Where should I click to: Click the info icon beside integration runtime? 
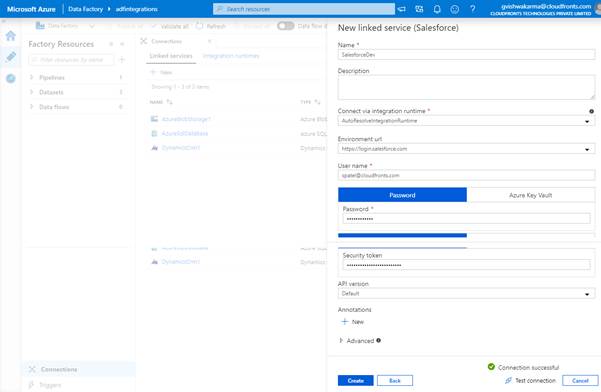point(591,111)
